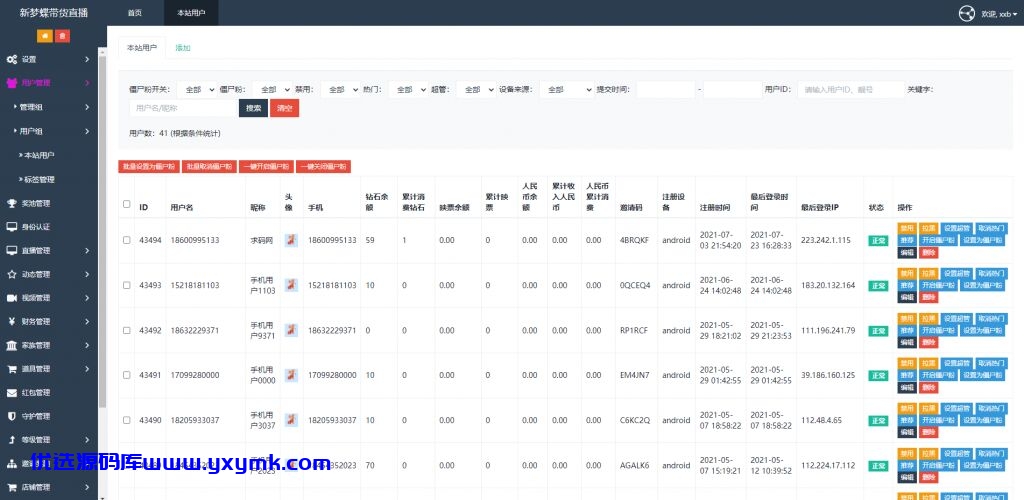Click the 批量设置为僵尸粉 button

tap(149, 166)
